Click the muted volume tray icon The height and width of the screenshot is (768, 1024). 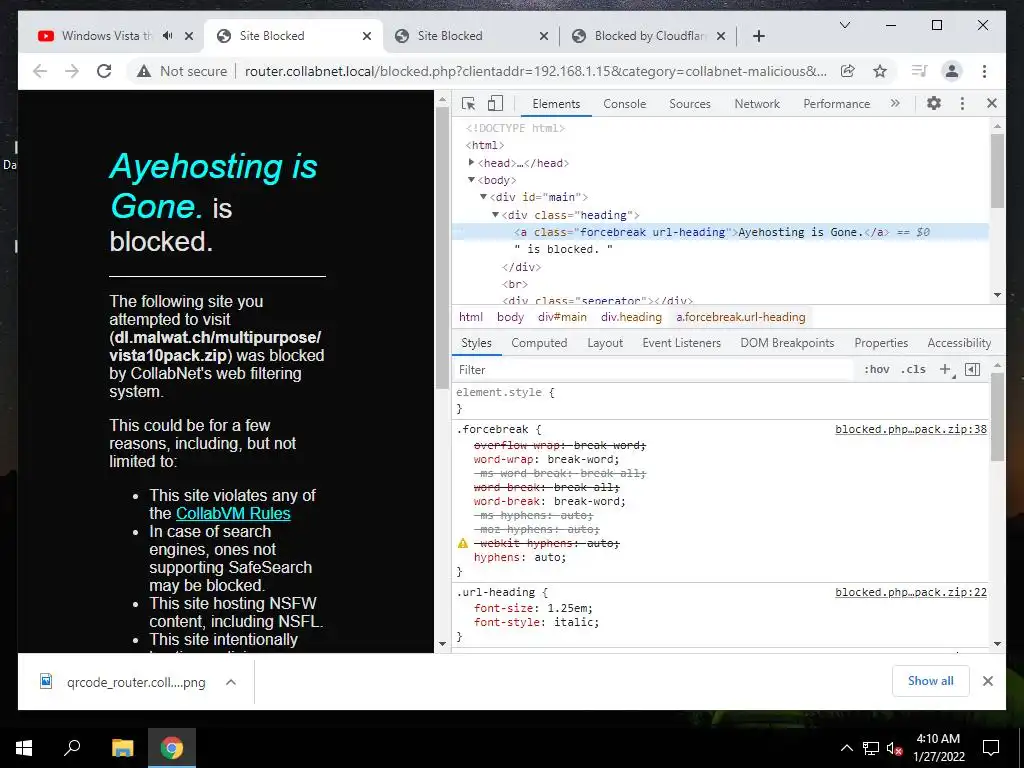895,748
